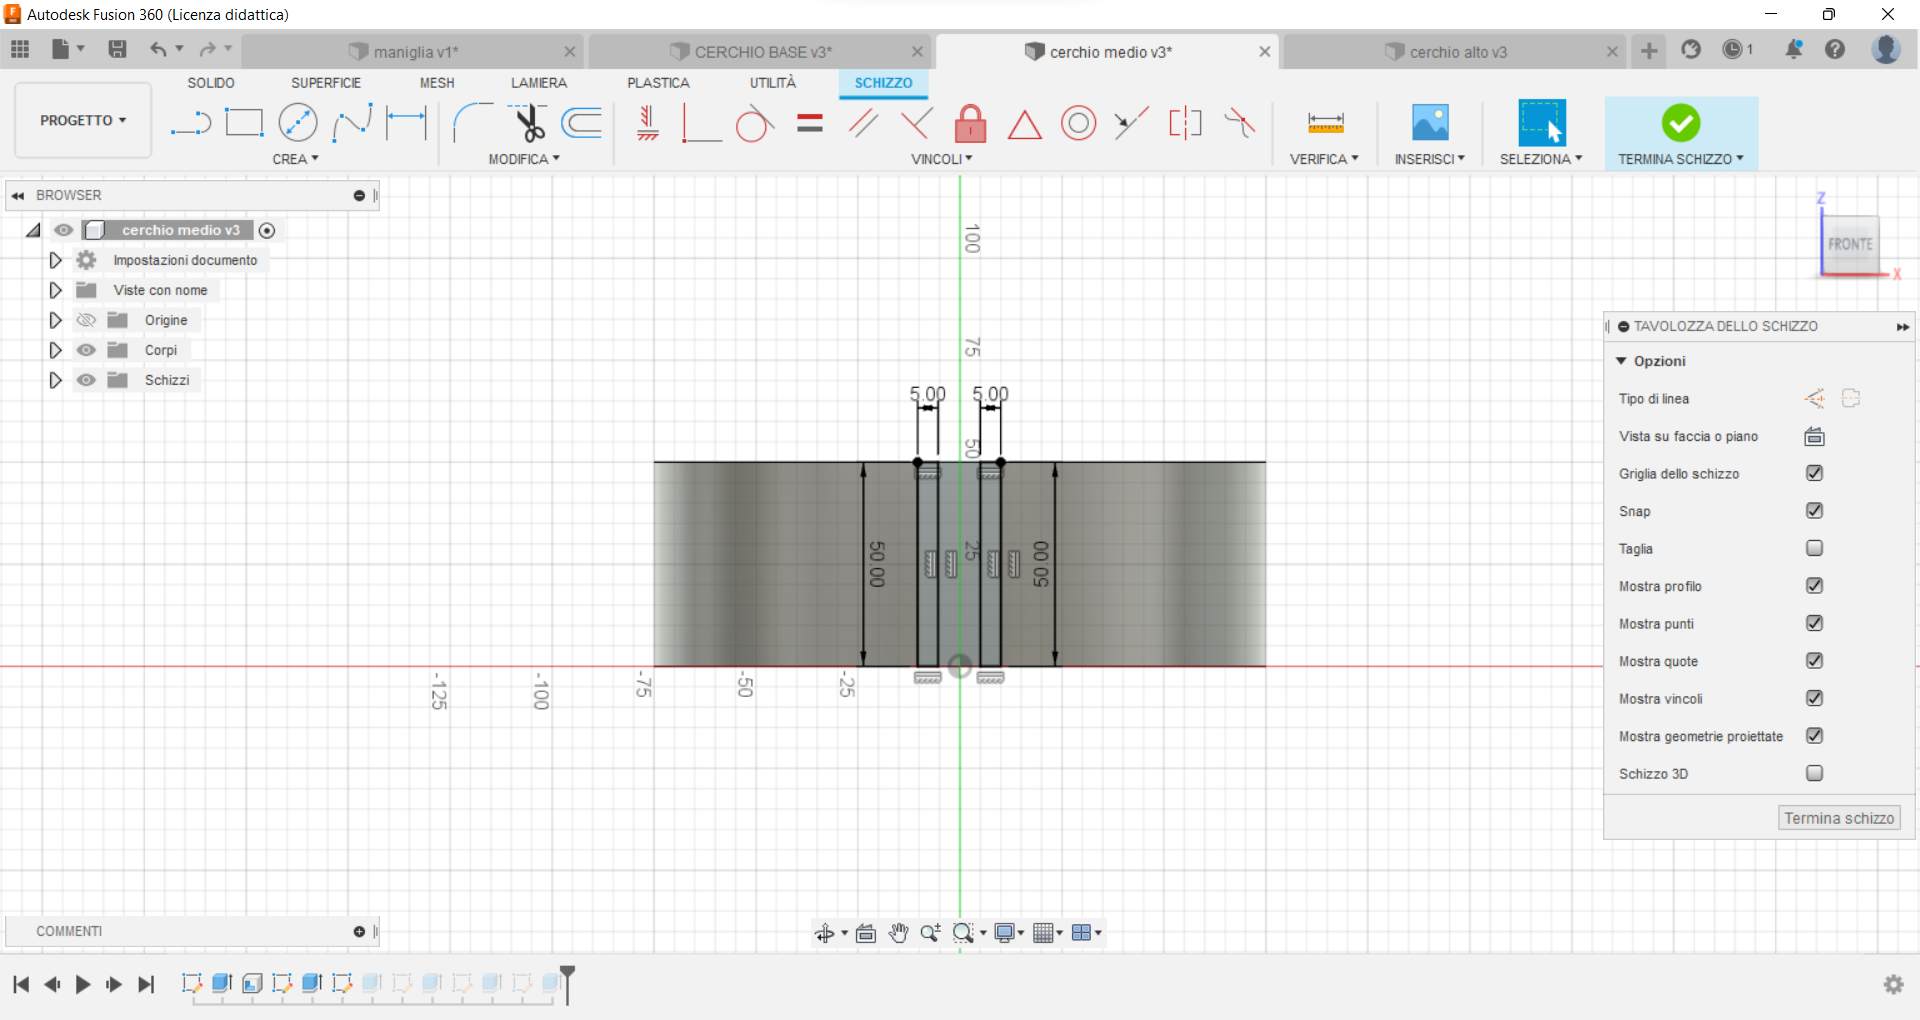Screen dimensions: 1920x1020
Task: Select the 2-Point Rectangle tool
Action: click(x=244, y=122)
